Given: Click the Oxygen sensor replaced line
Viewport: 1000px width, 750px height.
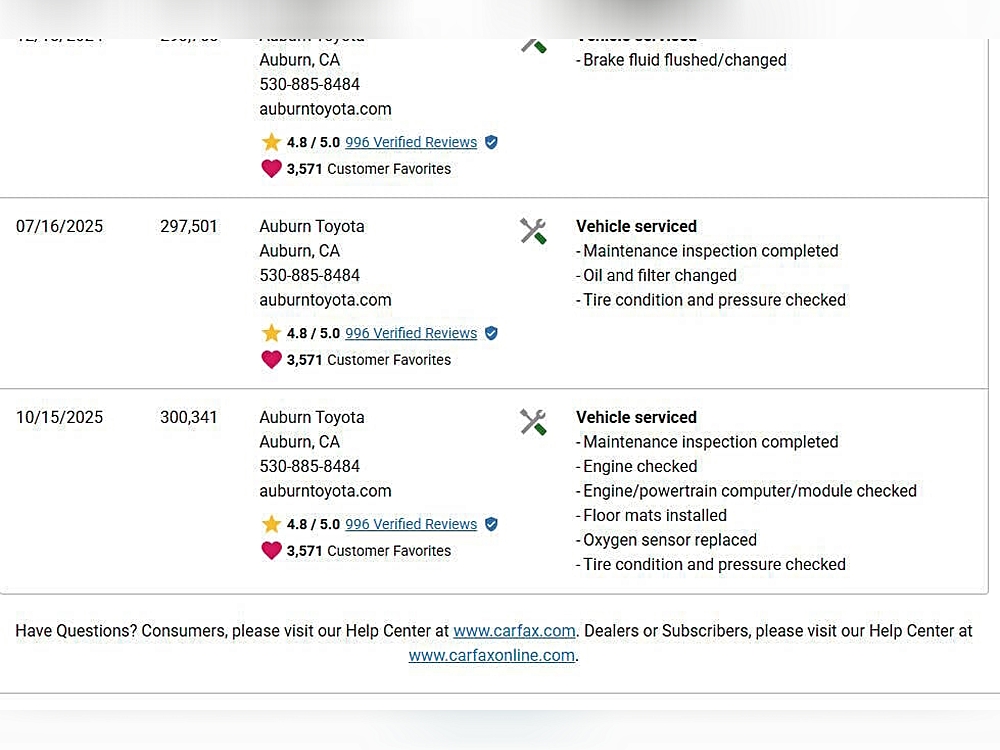Looking at the screenshot, I should click(669, 540).
